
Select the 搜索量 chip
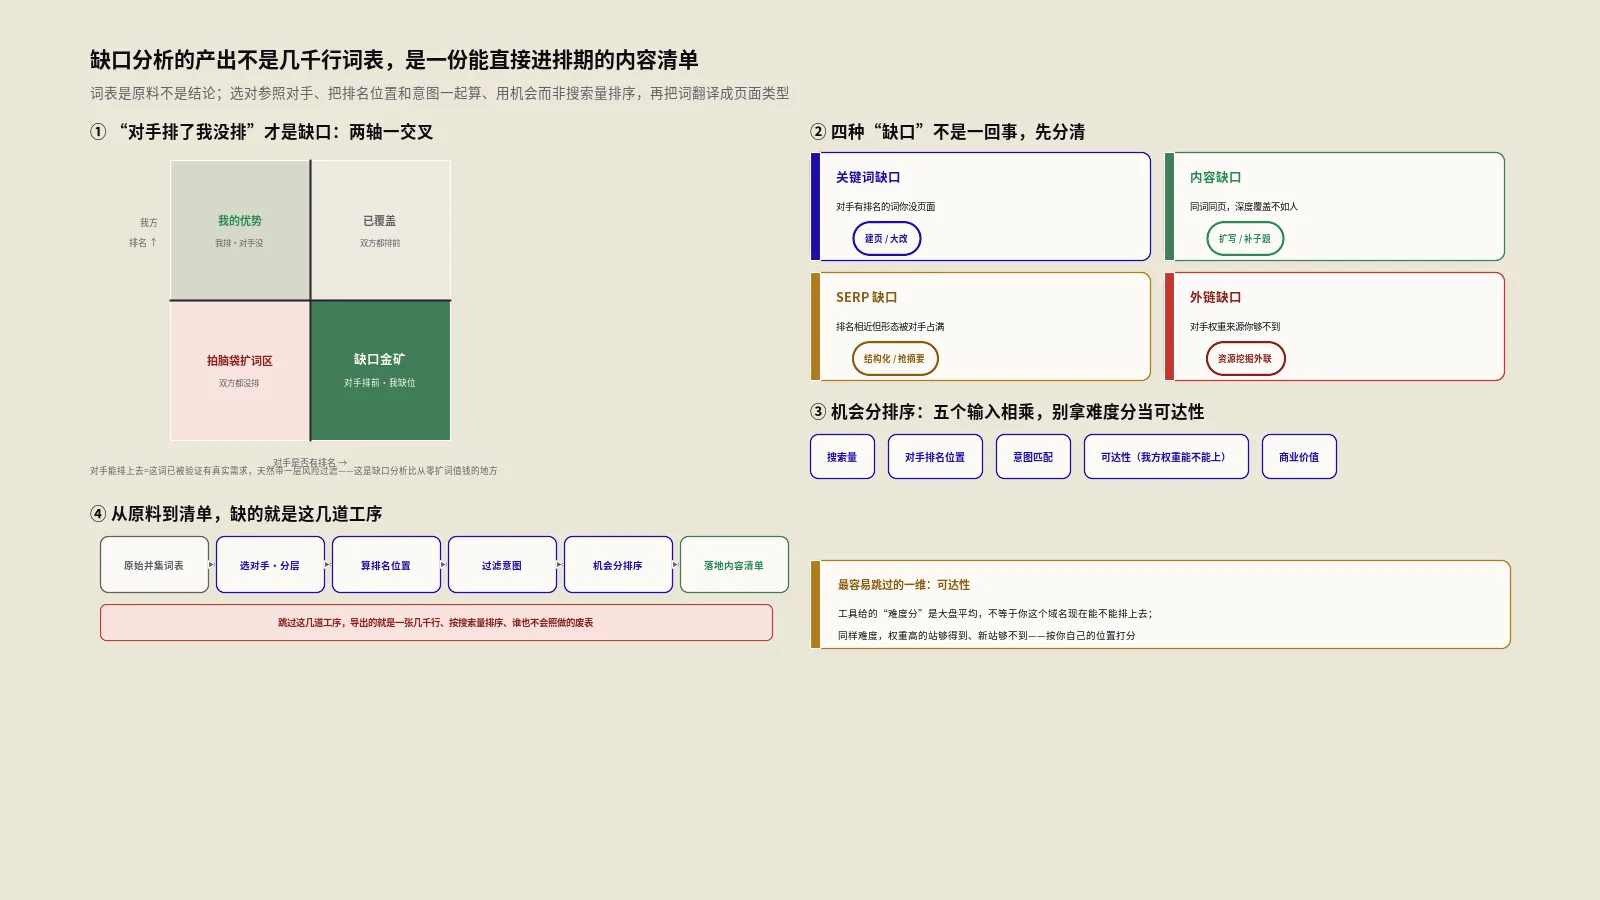coord(842,457)
